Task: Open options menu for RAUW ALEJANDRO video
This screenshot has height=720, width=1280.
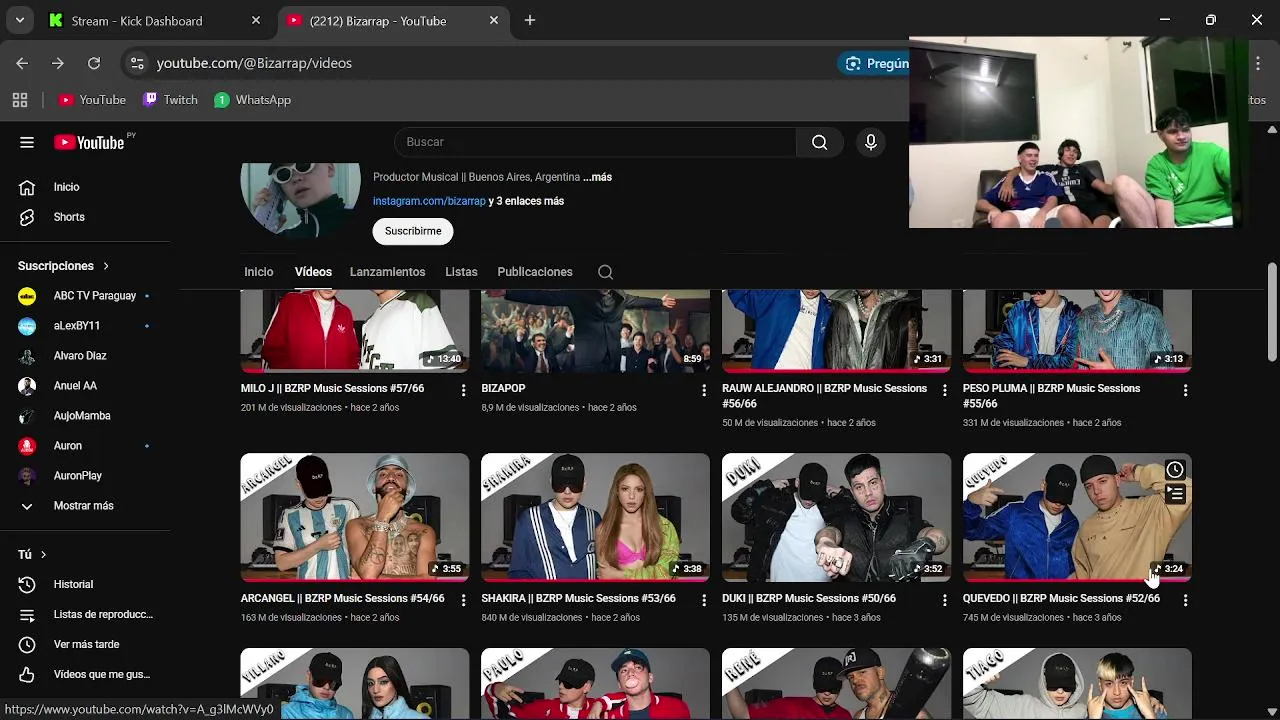Action: [x=945, y=390]
